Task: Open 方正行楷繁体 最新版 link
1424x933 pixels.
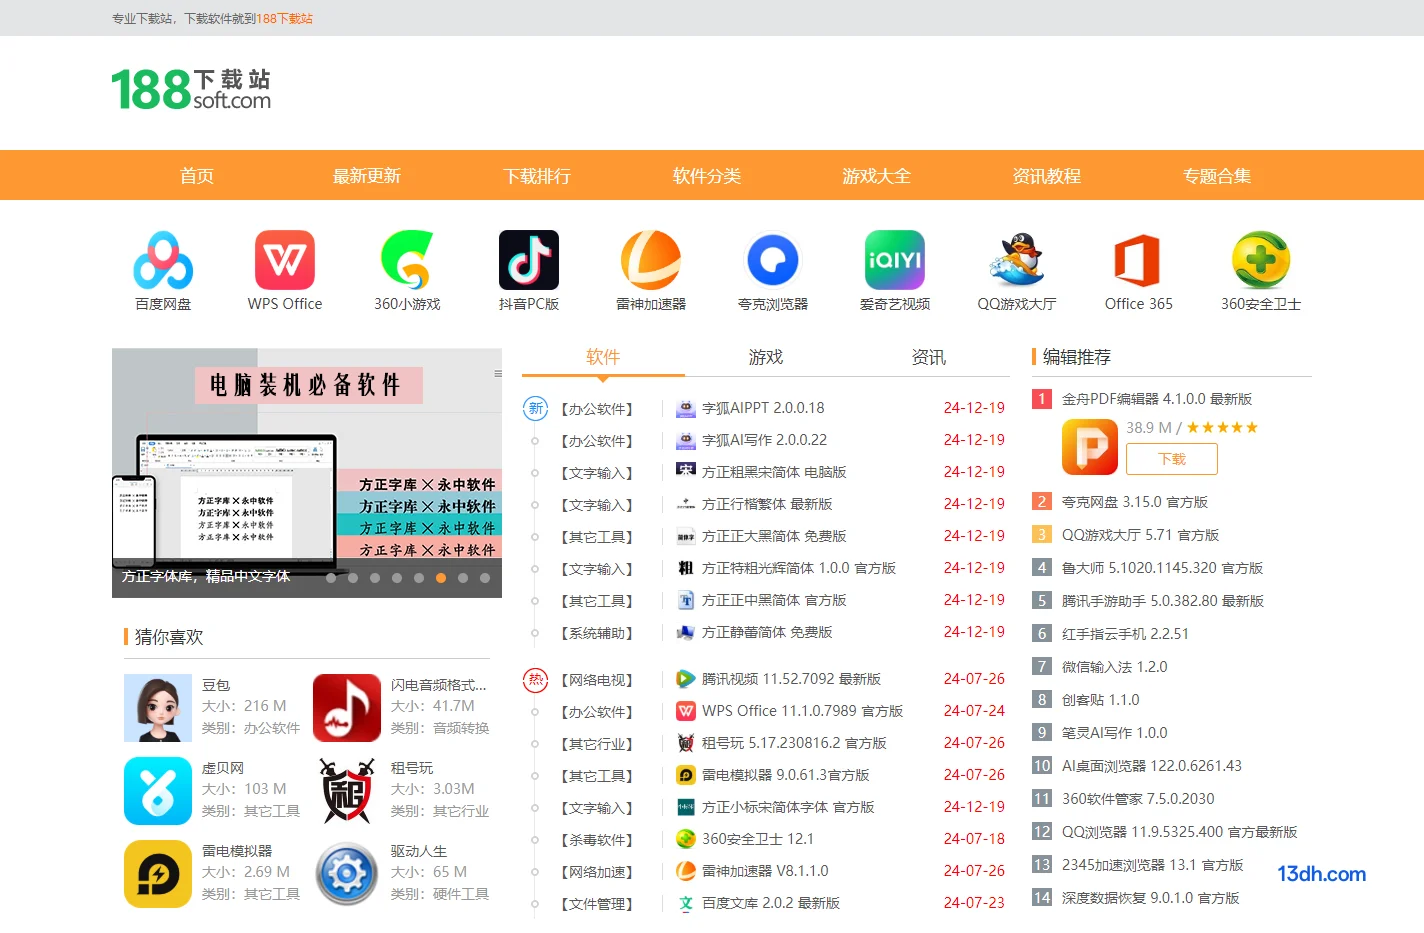Action: [767, 504]
